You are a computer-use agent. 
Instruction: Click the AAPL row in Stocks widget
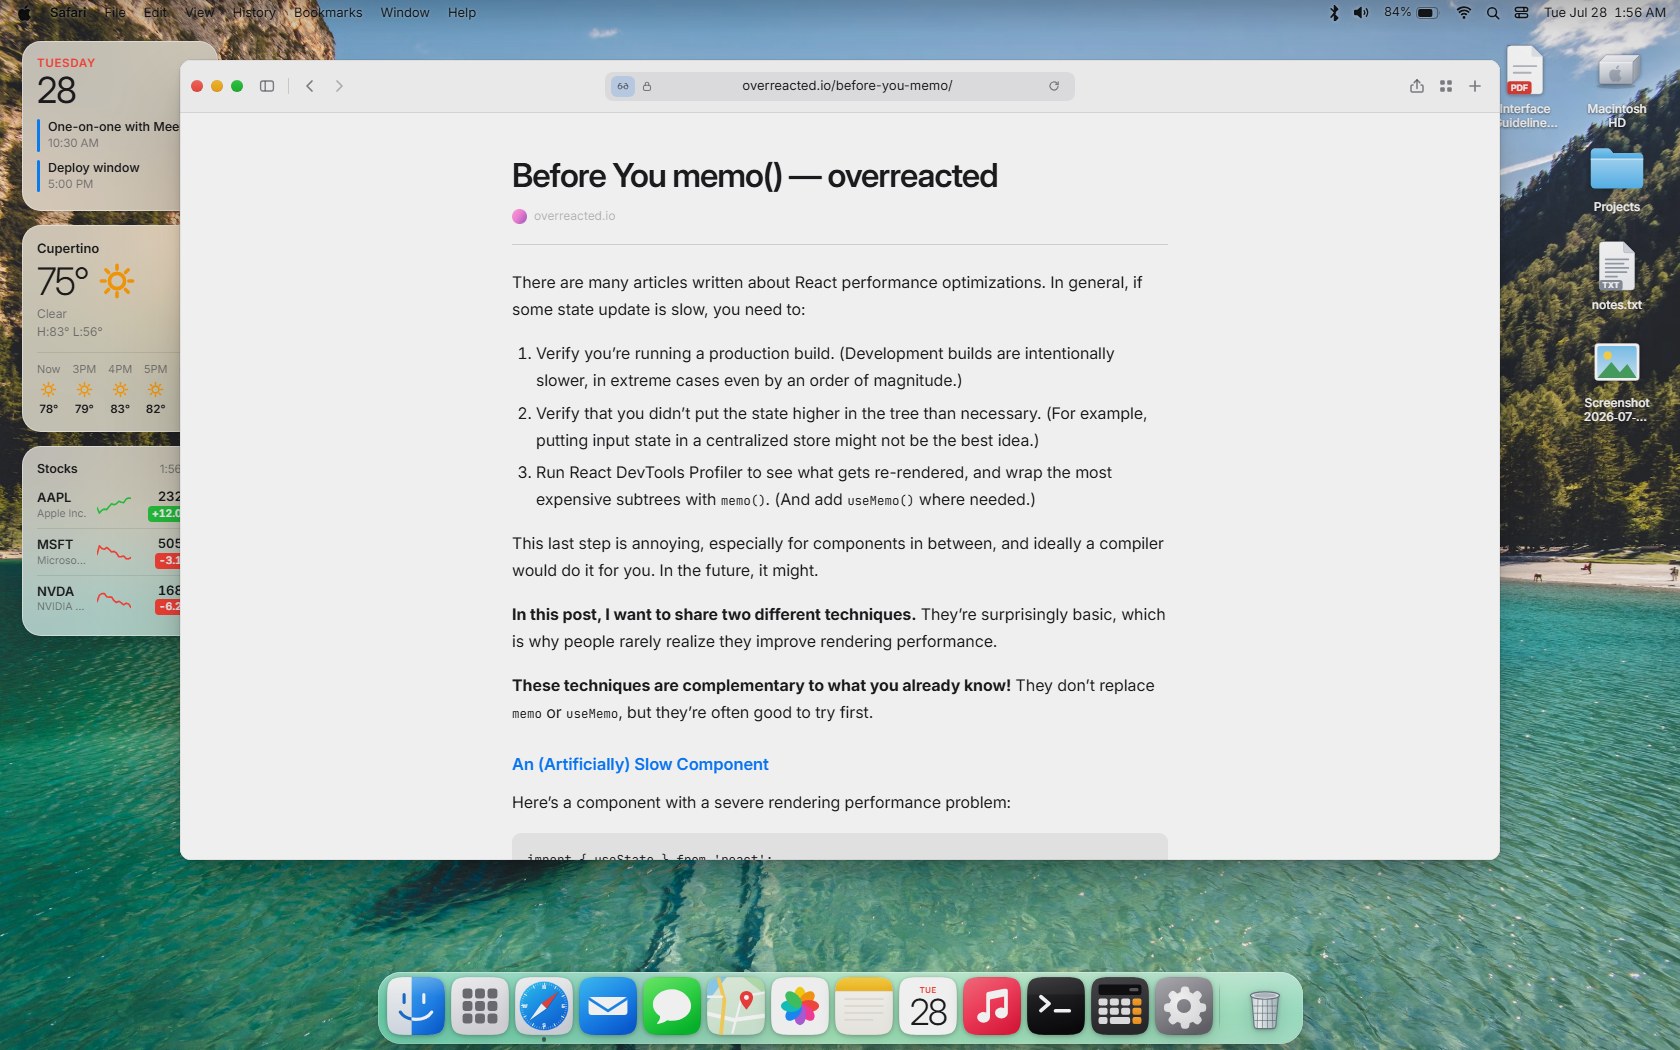point(108,505)
